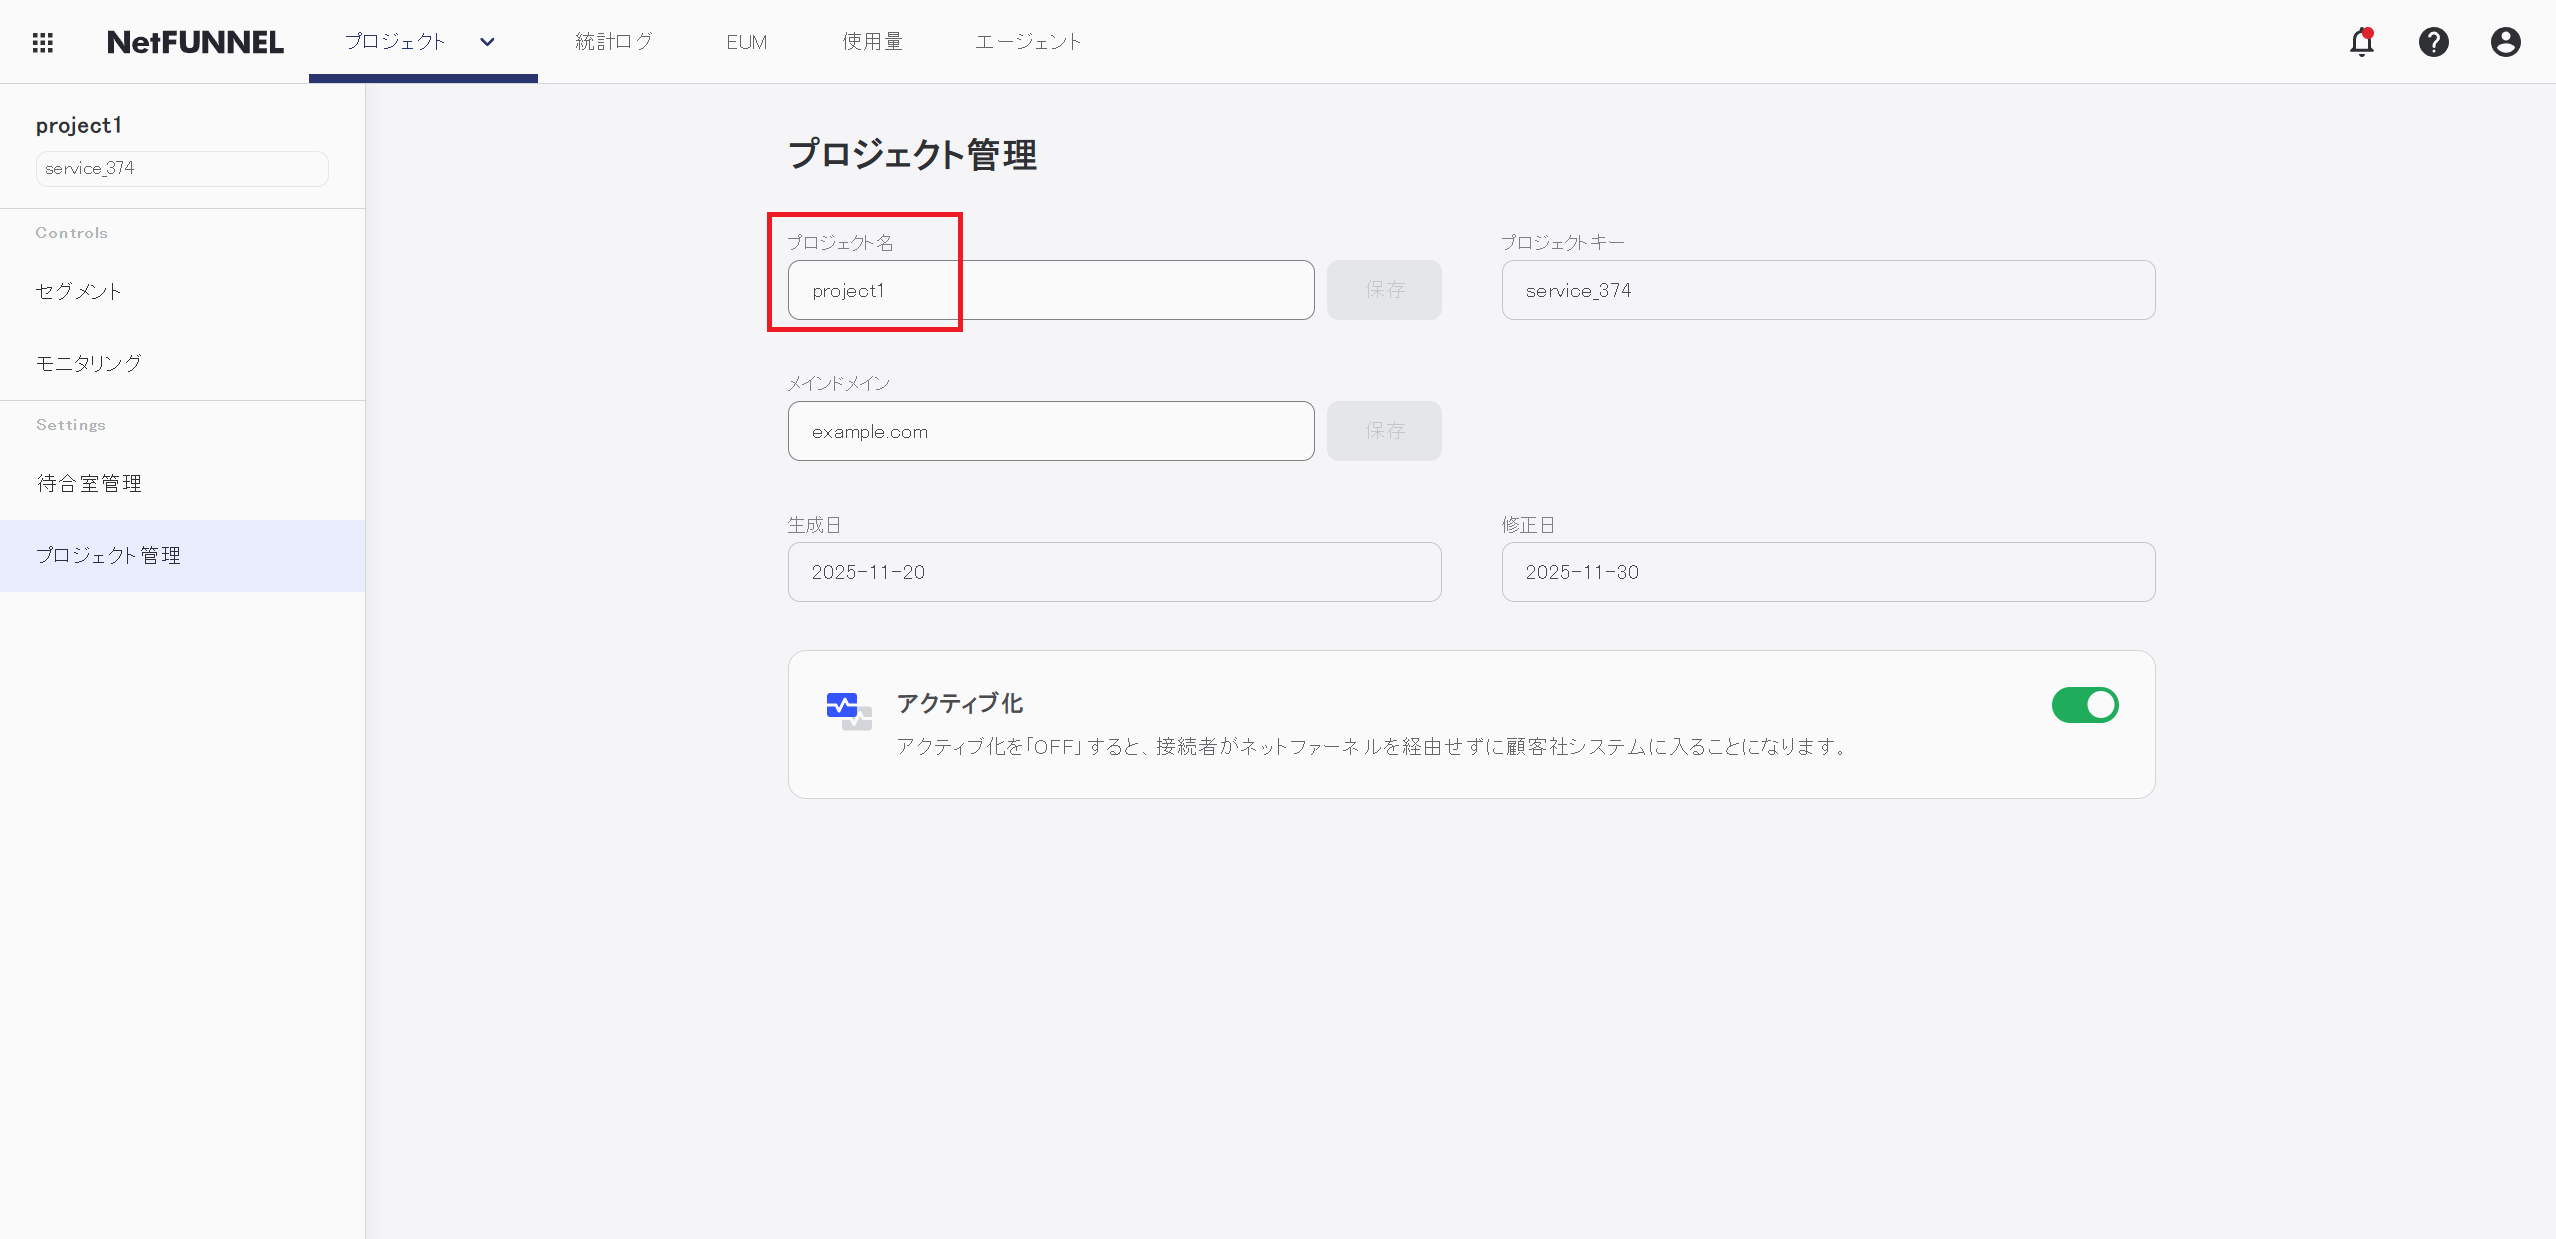
Task: Click the activity icon beside アクティブ化
Action: 846,708
